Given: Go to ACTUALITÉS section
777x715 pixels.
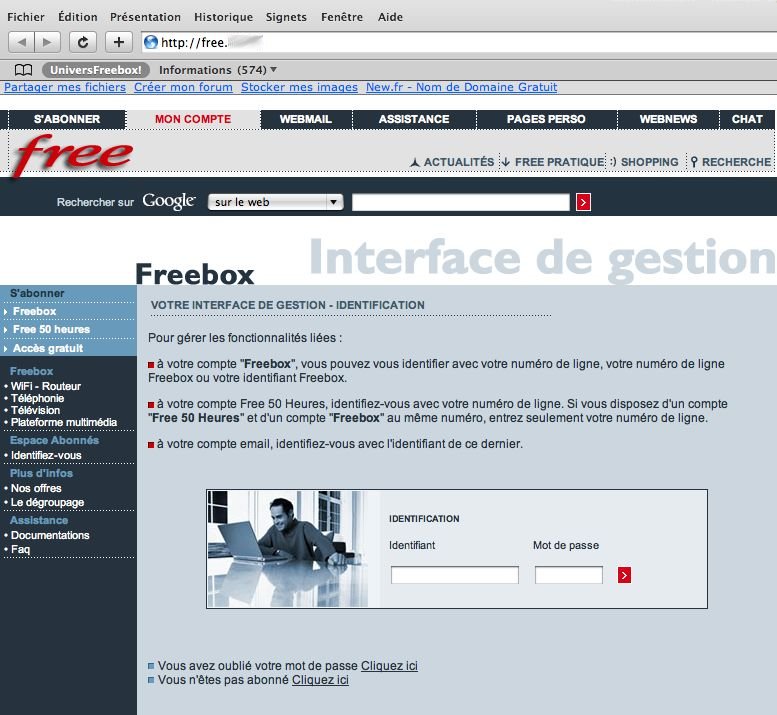Looking at the screenshot, I should tap(452, 162).
